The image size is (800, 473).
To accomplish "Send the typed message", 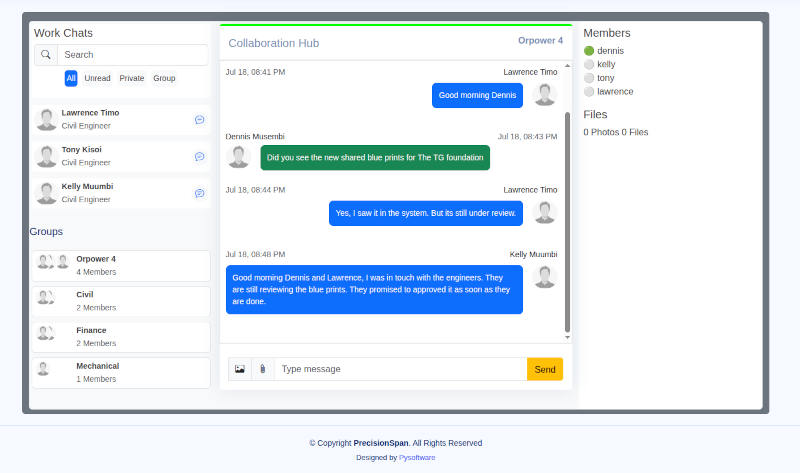I will [x=545, y=369].
